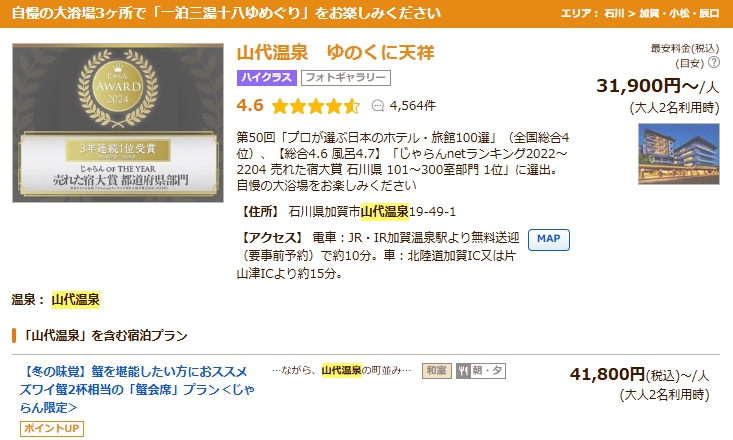Click the help question mark beside 目安
Viewport: 733px width, 440px height.
point(714,62)
